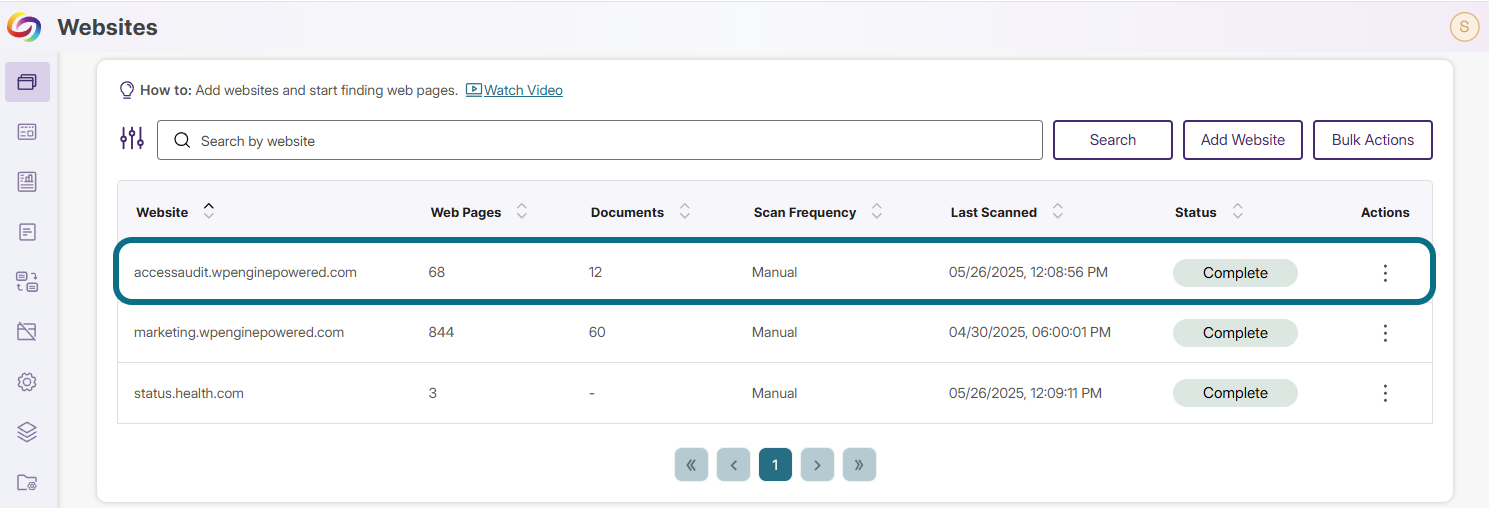This screenshot has width=1489, height=508.
Task: Click the 04/30/2025, 06:00:01 PM timestamp
Action: (1030, 332)
